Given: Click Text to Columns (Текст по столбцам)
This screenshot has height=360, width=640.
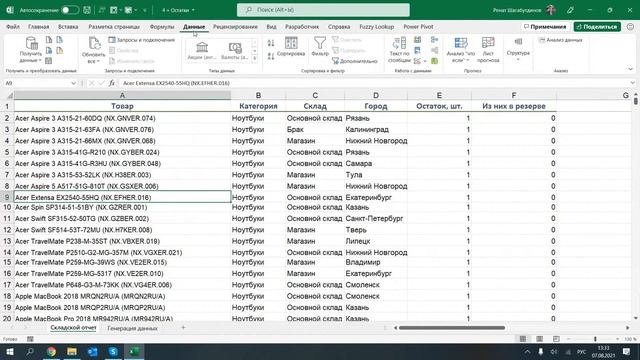Looking at the screenshot, I should (x=399, y=49).
